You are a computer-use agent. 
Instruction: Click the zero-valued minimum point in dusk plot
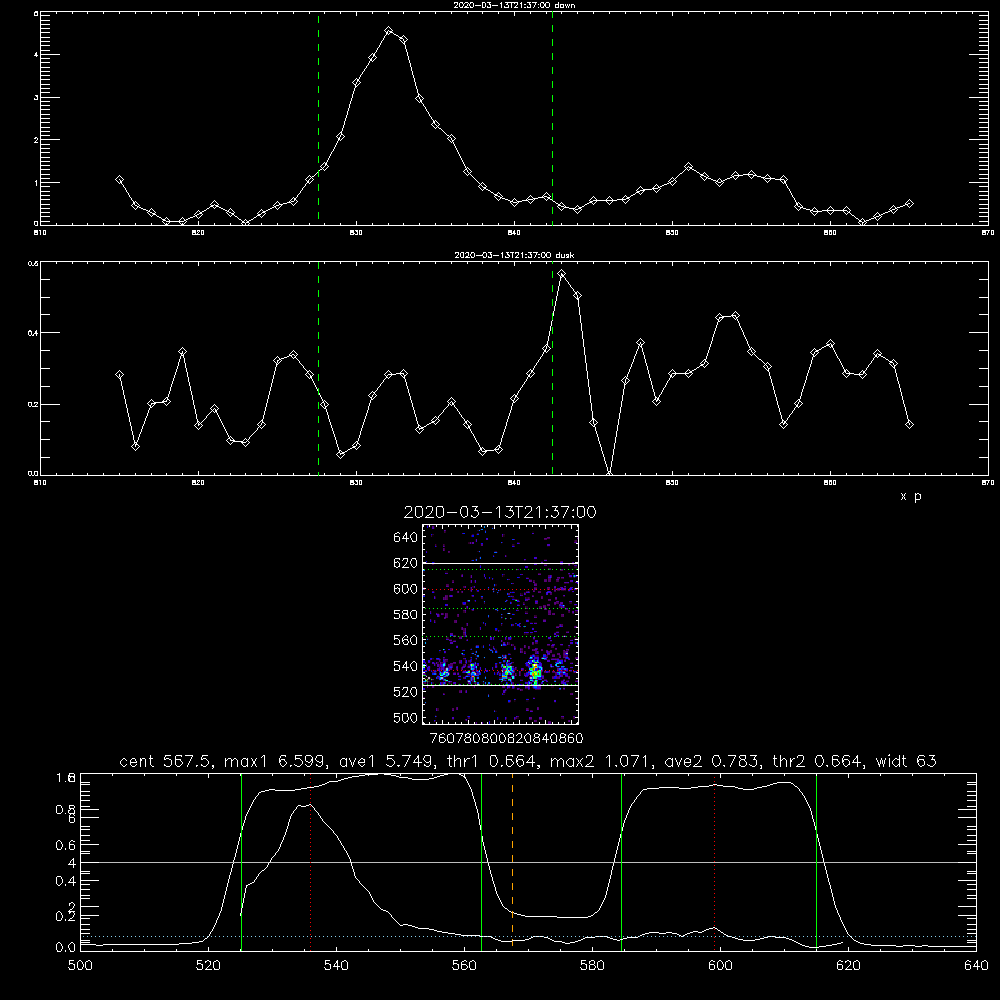(x=609, y=474)
